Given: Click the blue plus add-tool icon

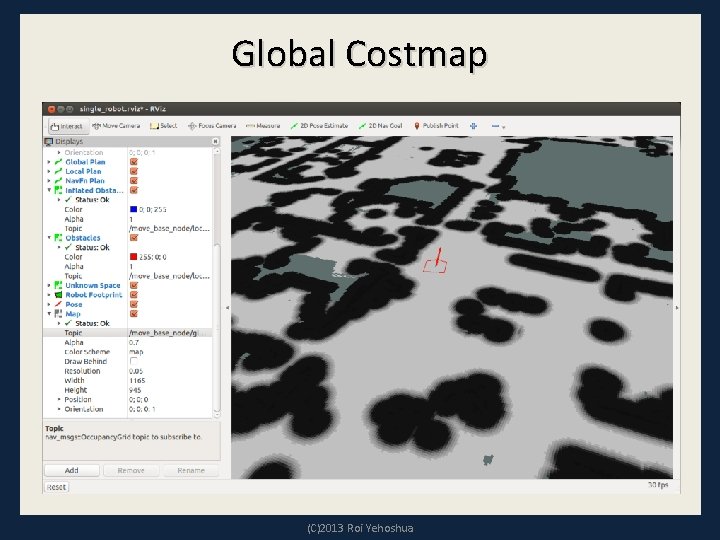Looking at the screenshot, I should 473,126.
